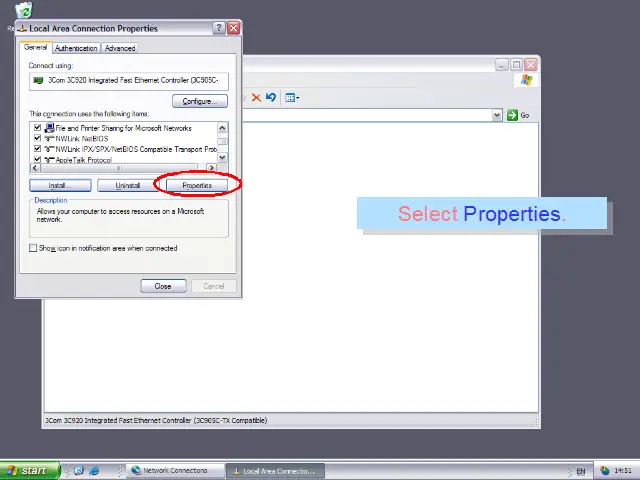Enable Show icon in notification area
The height and width of the screenshot is (480, 640).
coord(33,248)
